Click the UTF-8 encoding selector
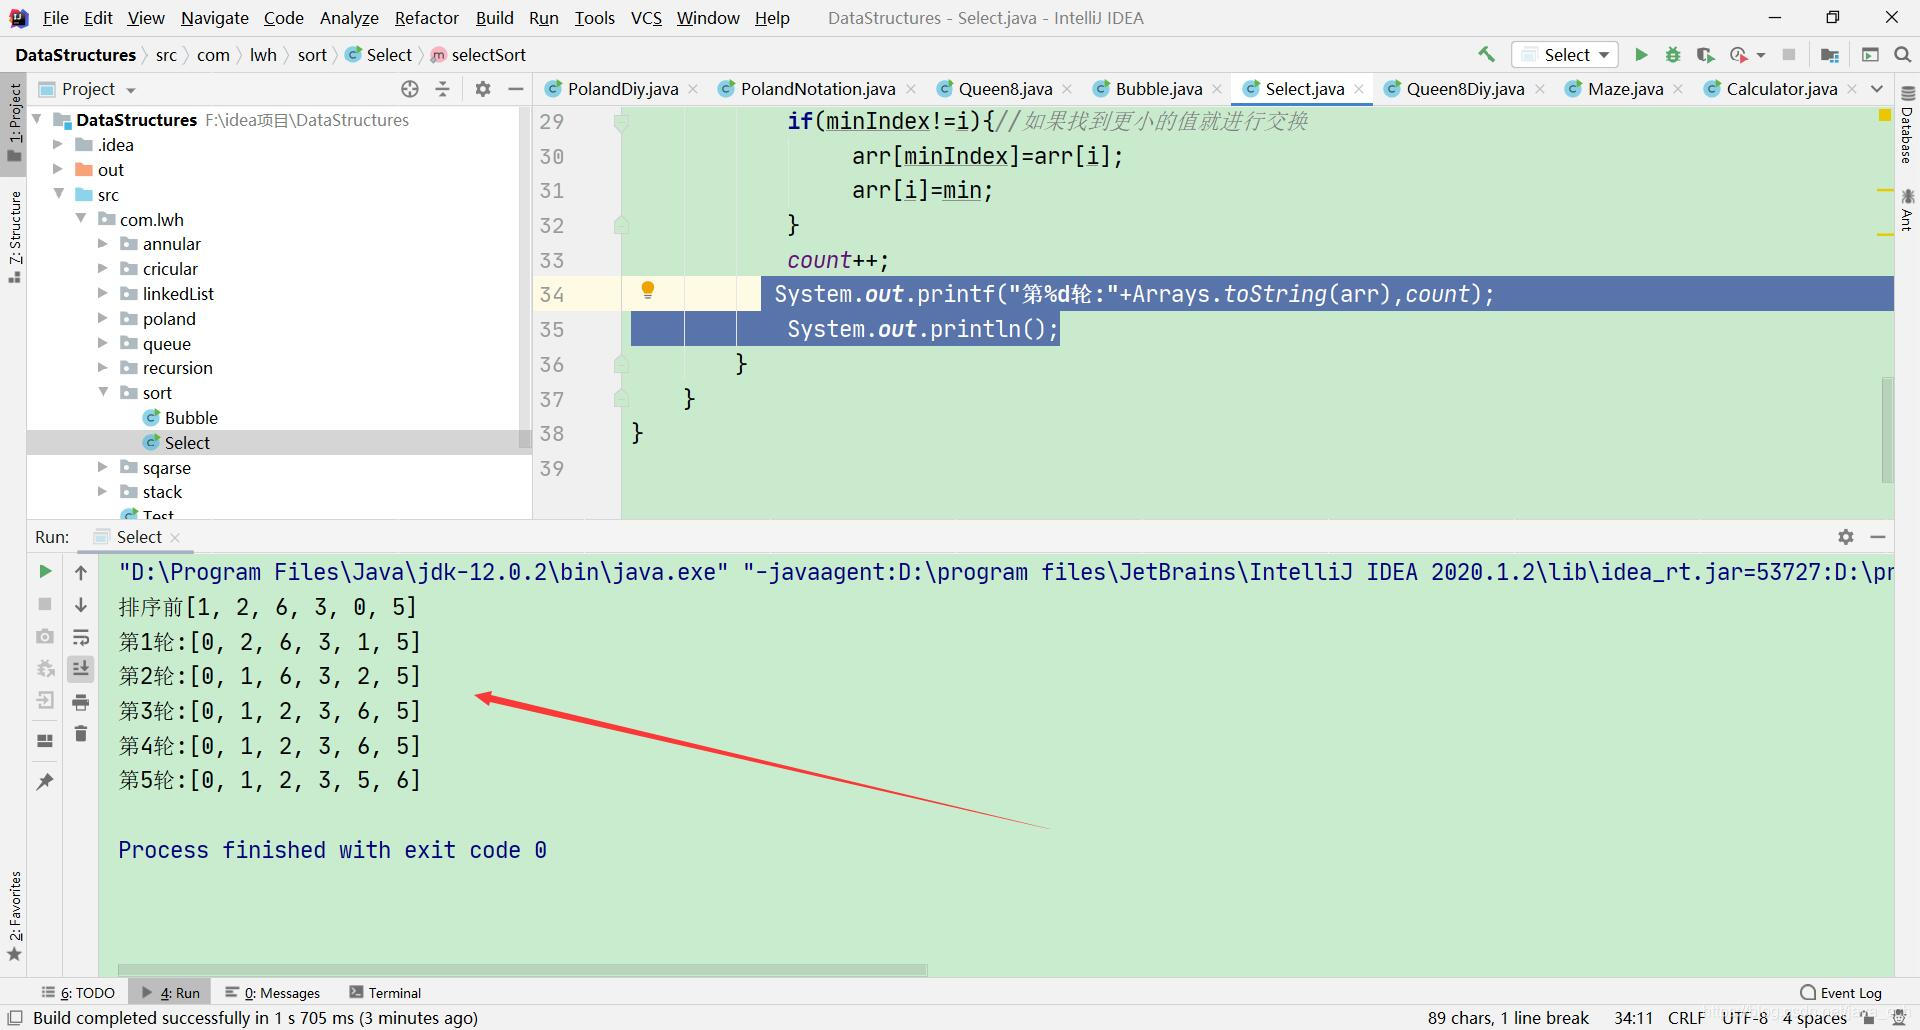Viewport: 1920px width, 1030px height. (x=1745, y=1018)
